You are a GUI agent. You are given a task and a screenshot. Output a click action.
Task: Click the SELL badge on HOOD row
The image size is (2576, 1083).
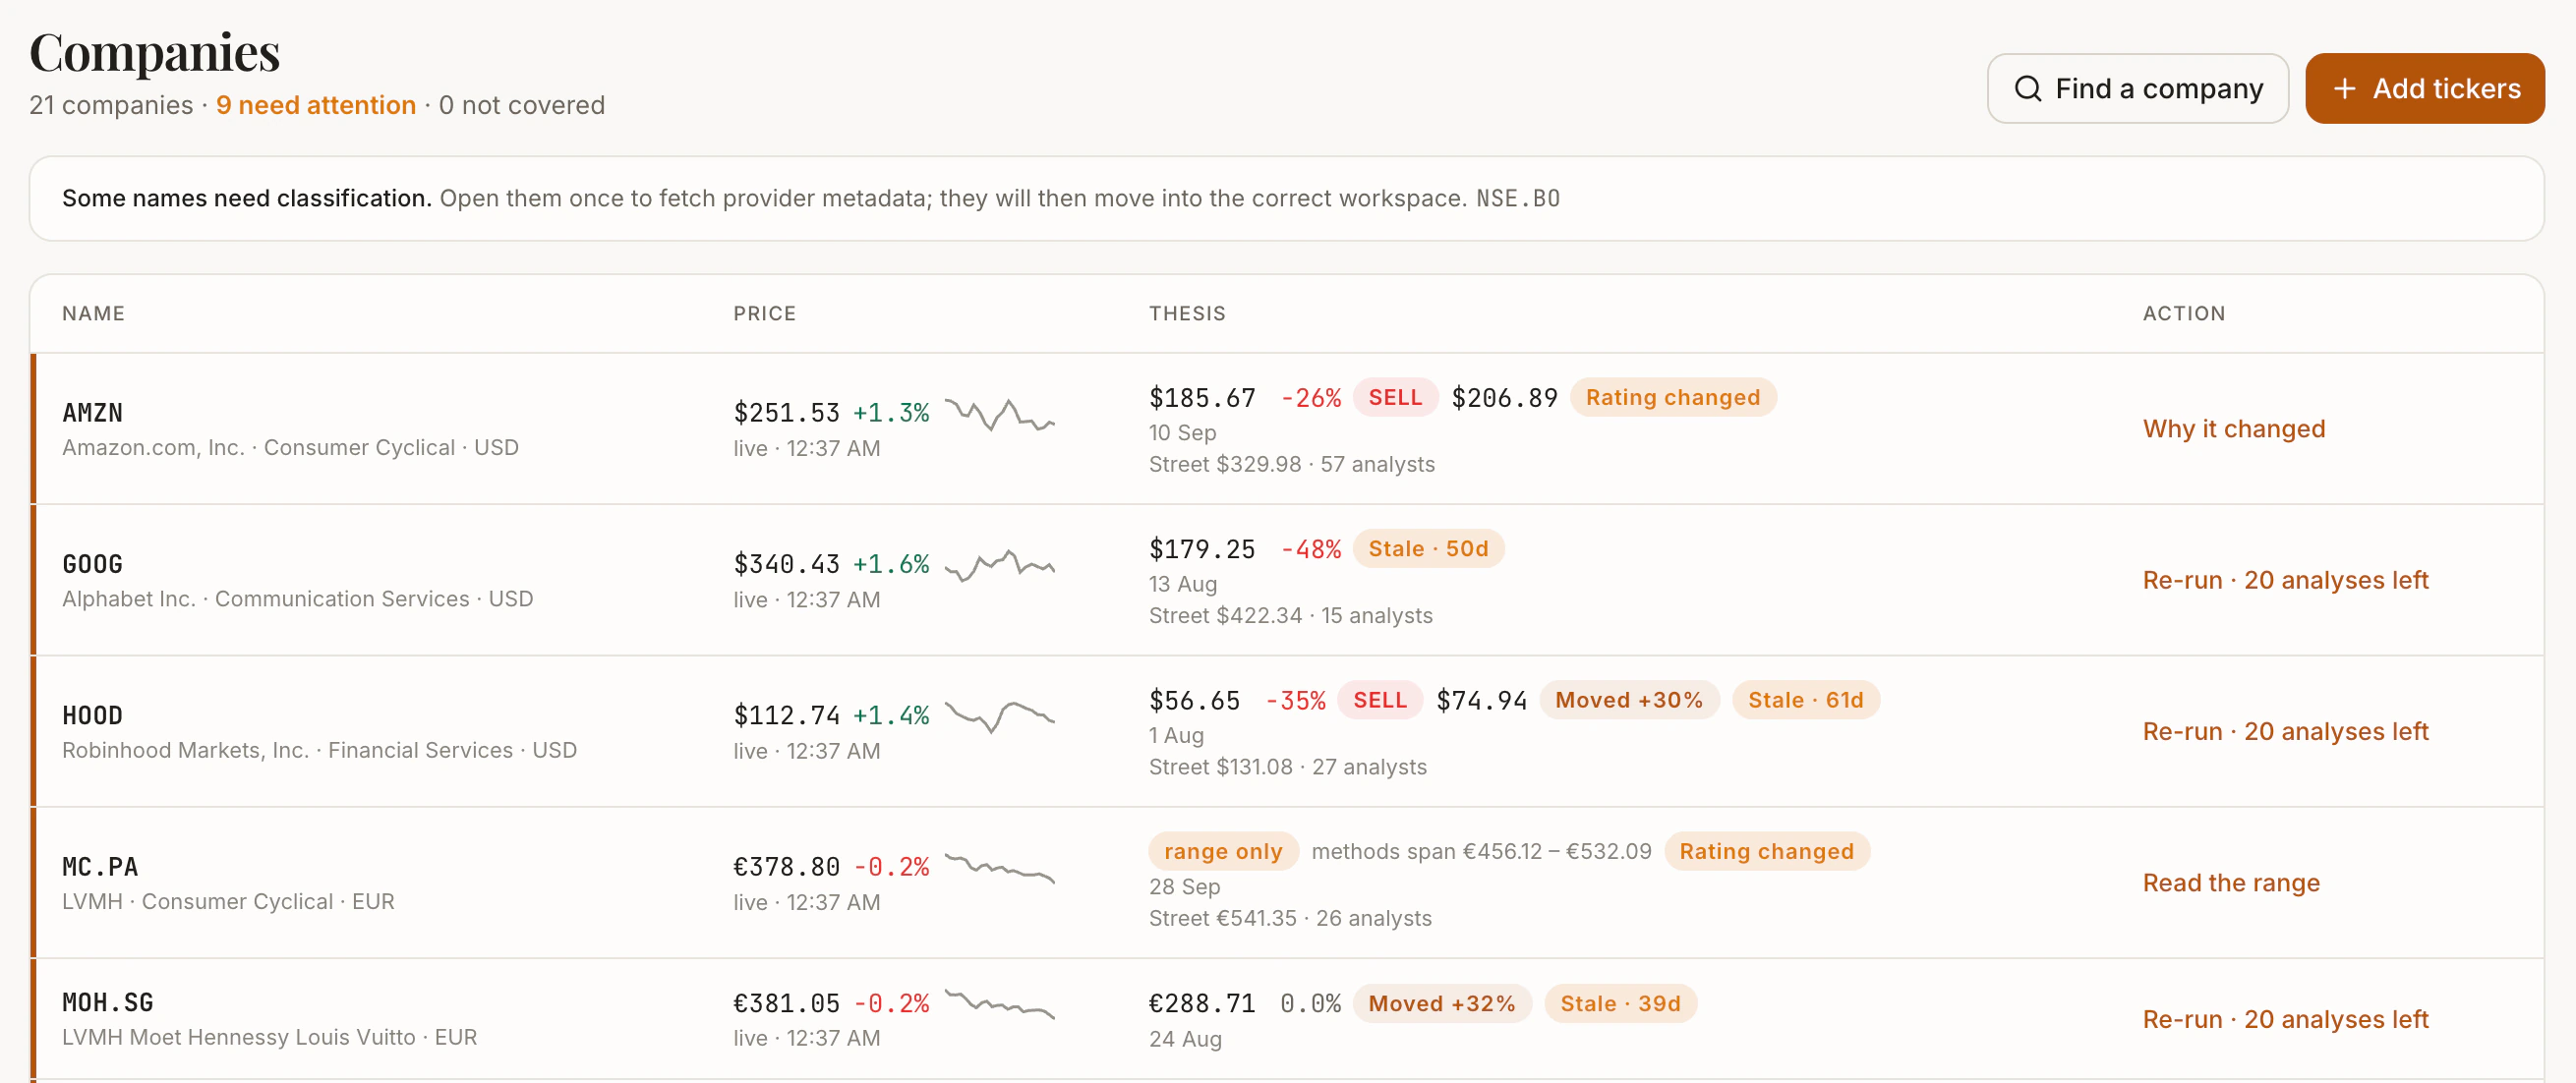(1380, 700)
